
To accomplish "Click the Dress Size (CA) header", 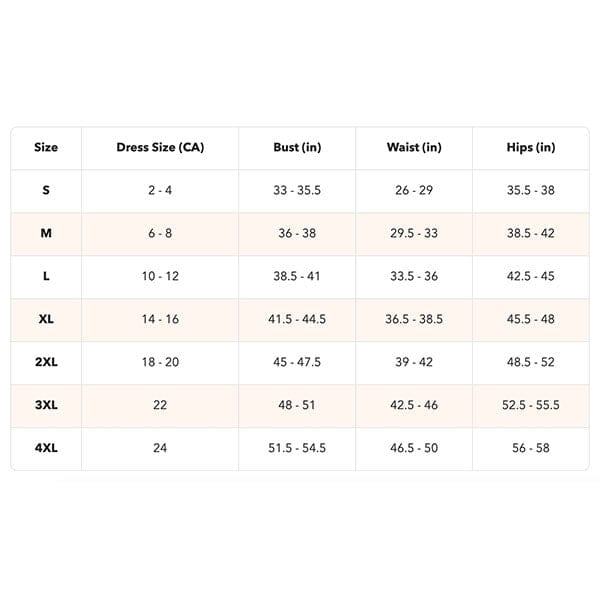I will pos(160,148).
